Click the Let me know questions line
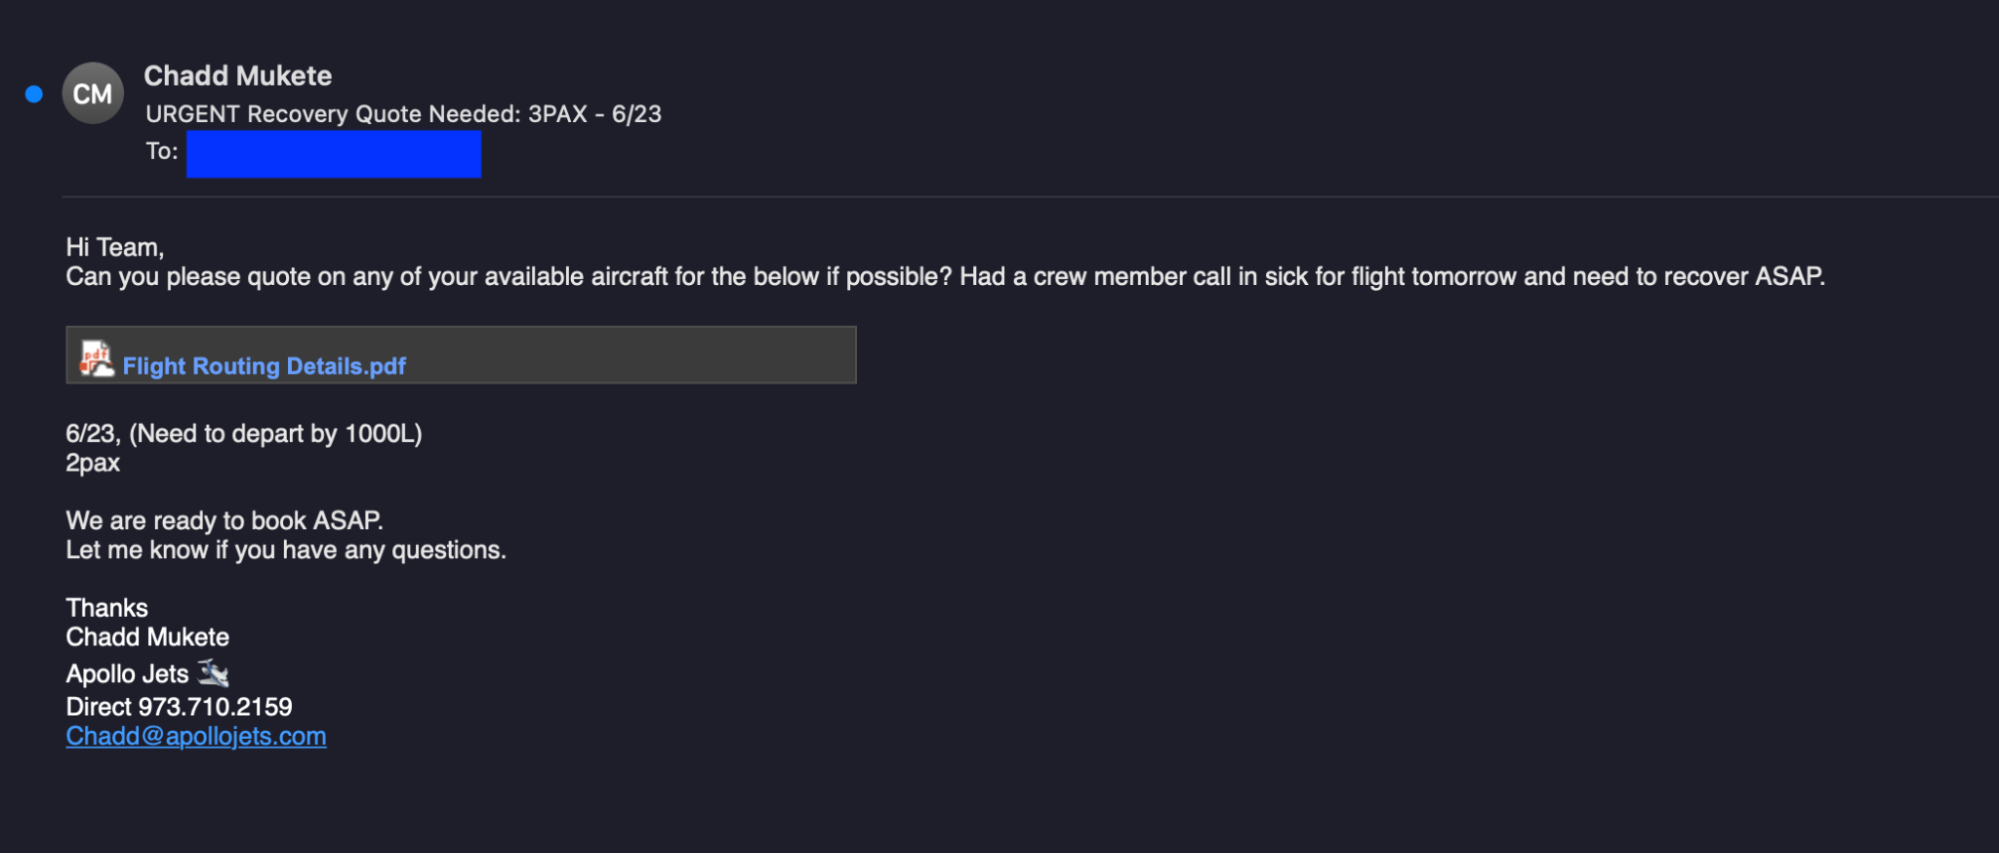 pyautogui.click(x=286, y=550)
